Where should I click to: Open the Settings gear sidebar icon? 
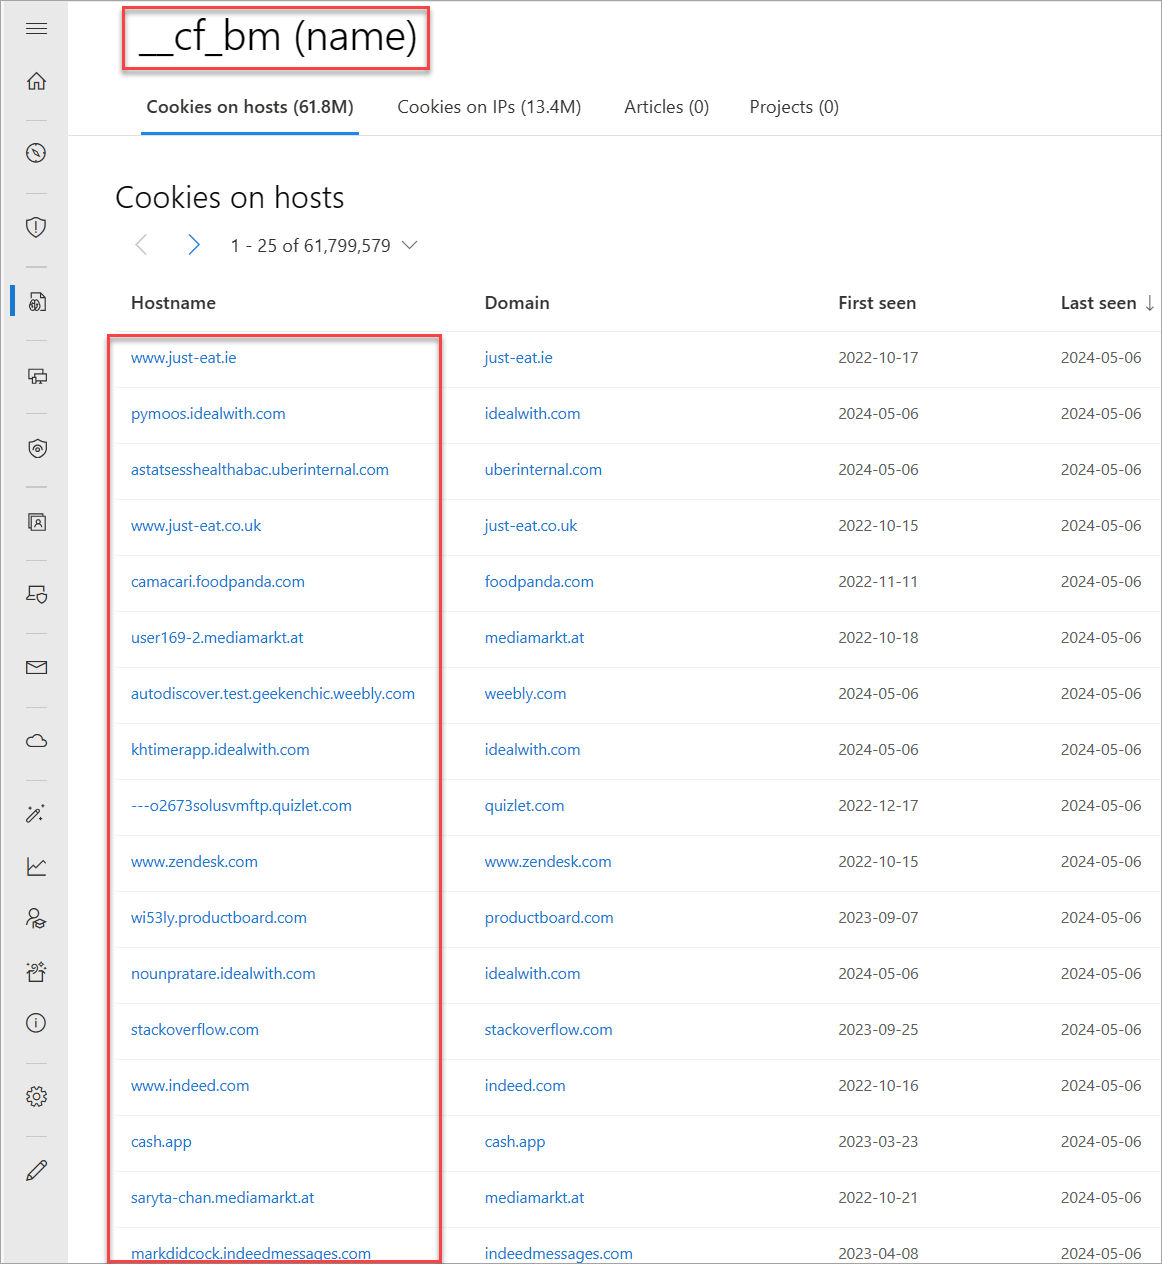pos(36,1097)
